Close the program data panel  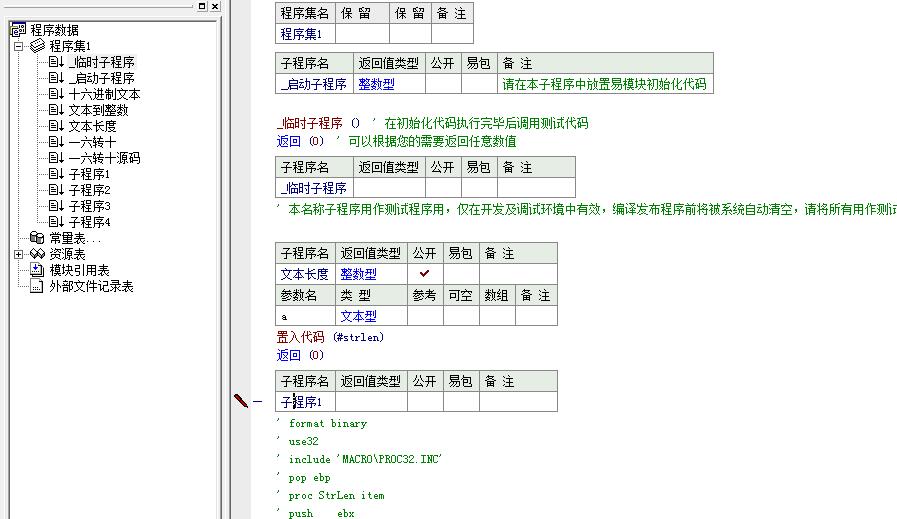coord(215,6)
